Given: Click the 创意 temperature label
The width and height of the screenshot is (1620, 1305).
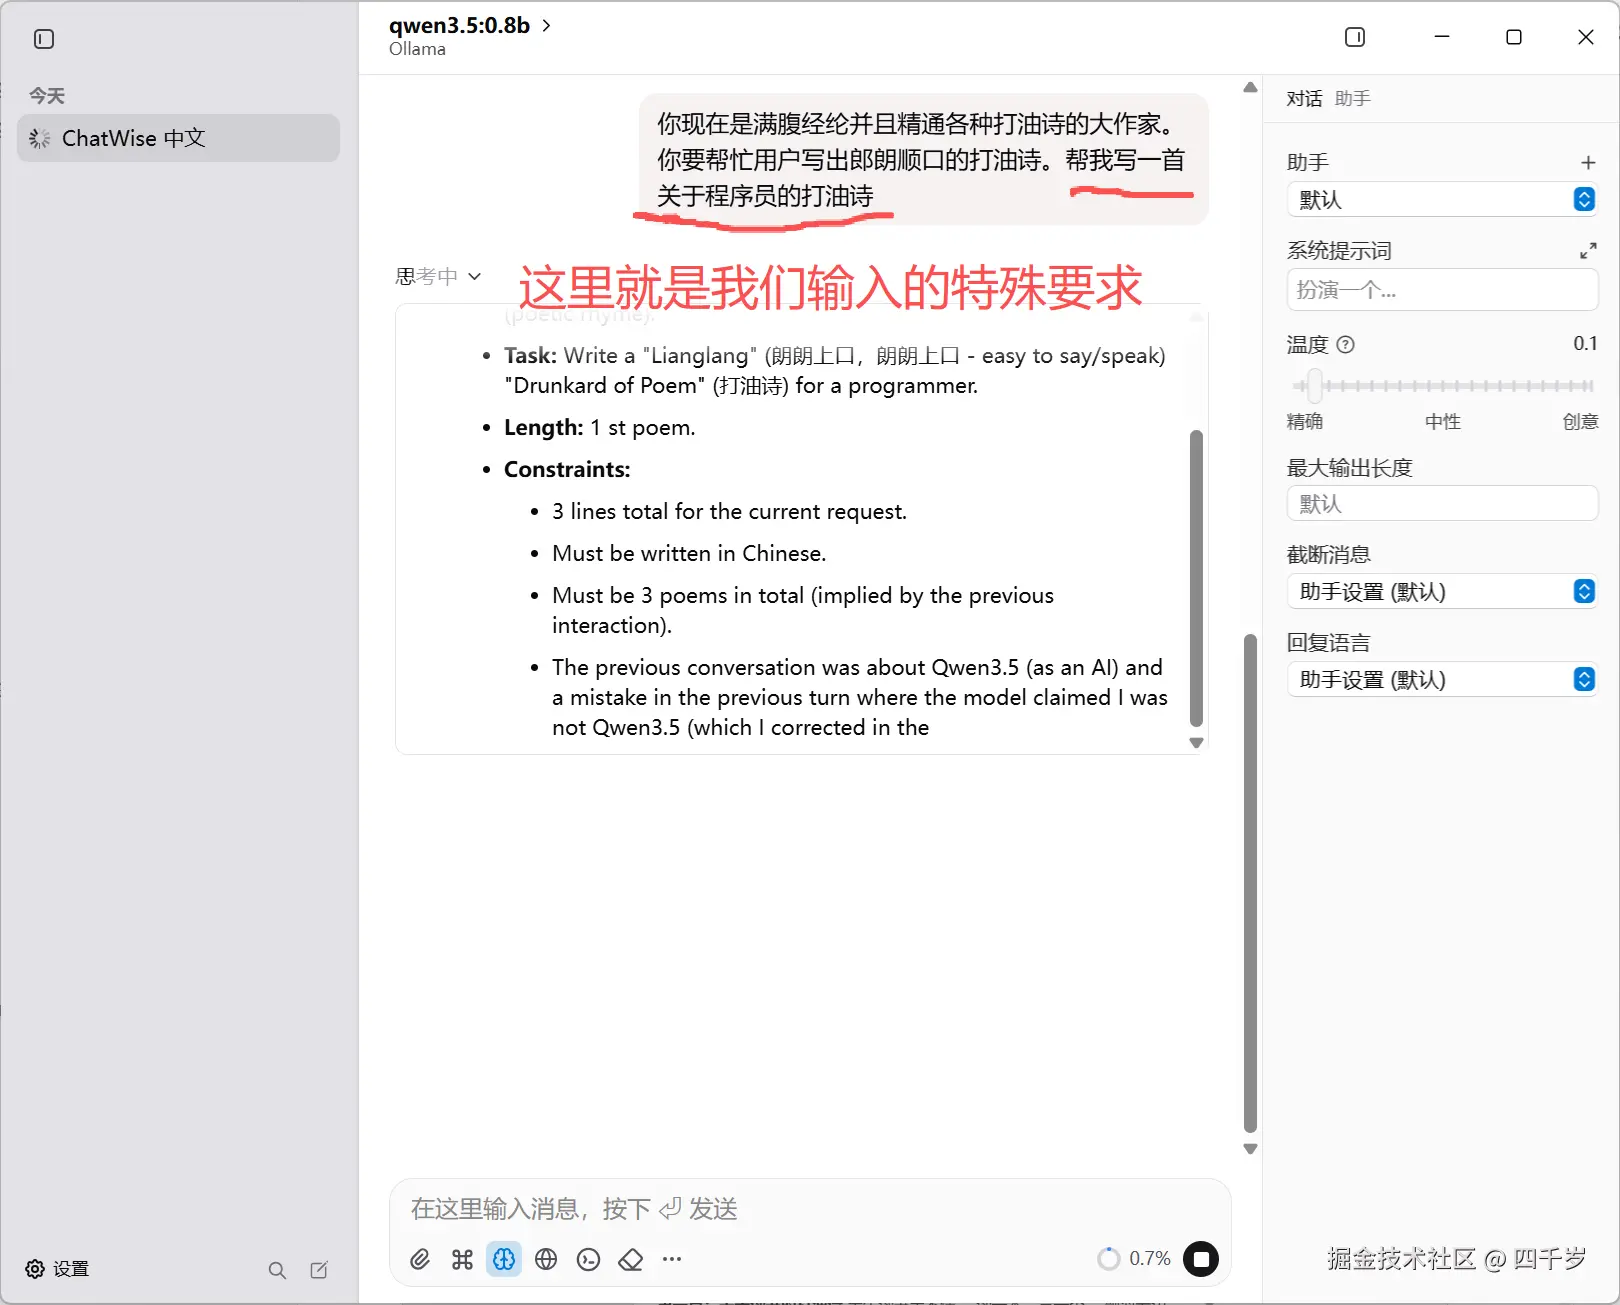Looking at the screenshot, I should click(x=1580, y=422).
